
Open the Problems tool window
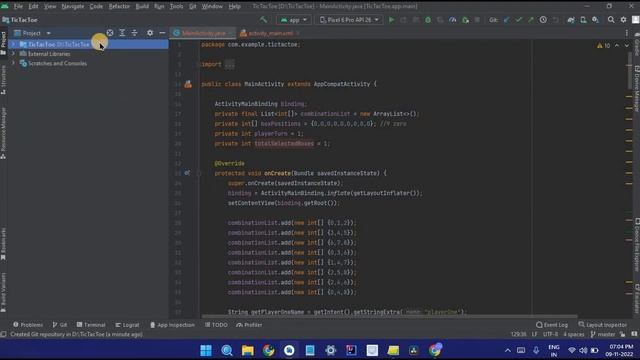28,325
